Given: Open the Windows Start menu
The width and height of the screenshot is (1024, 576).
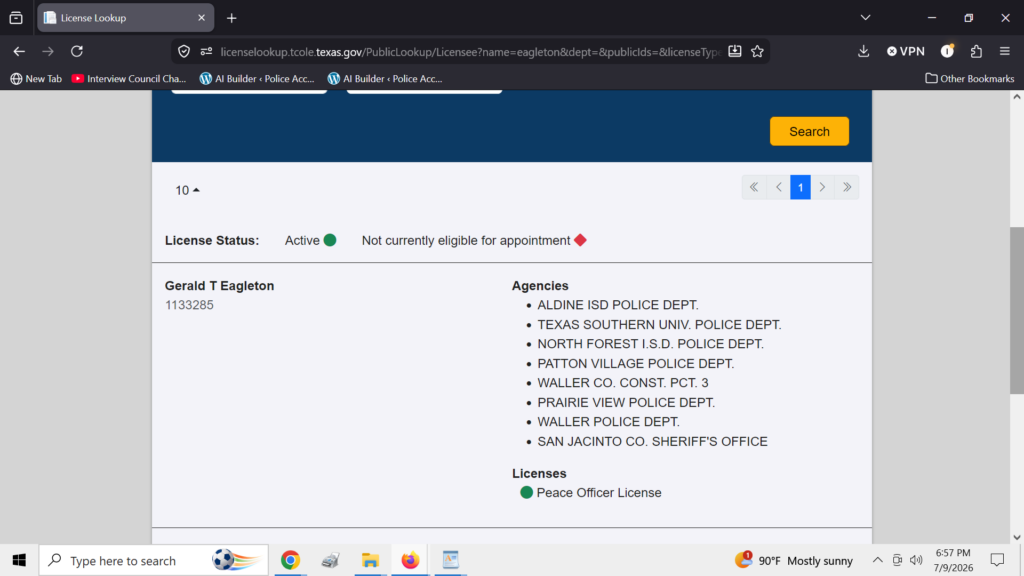Looking at the screenshot, I should click(19, 560).
